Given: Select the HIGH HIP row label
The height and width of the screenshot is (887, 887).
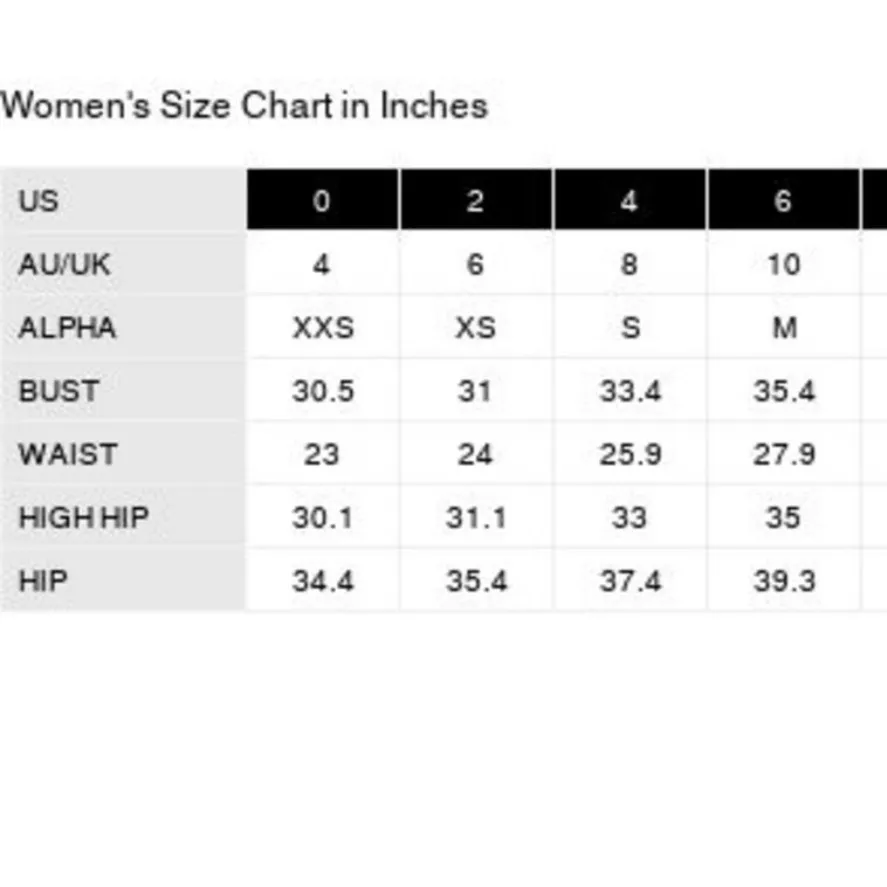Looking at the screenshot, I should pos(83,518).
